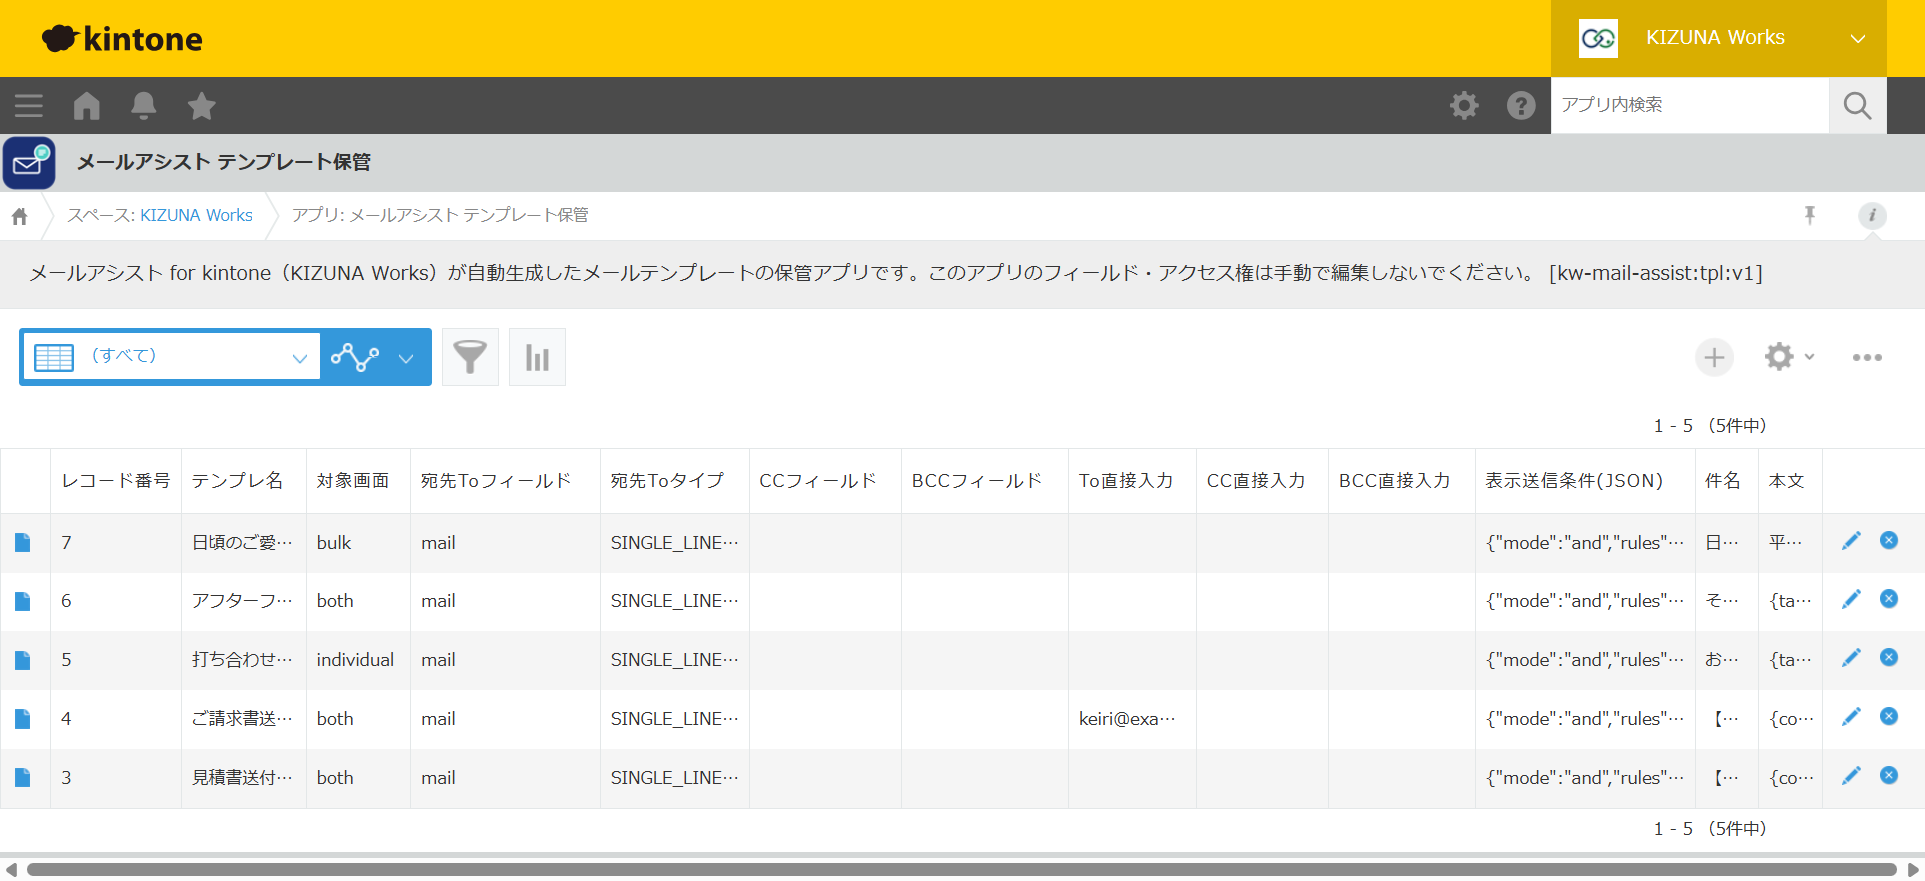Expand the process graph view dropdown arrow

(406, 358)
